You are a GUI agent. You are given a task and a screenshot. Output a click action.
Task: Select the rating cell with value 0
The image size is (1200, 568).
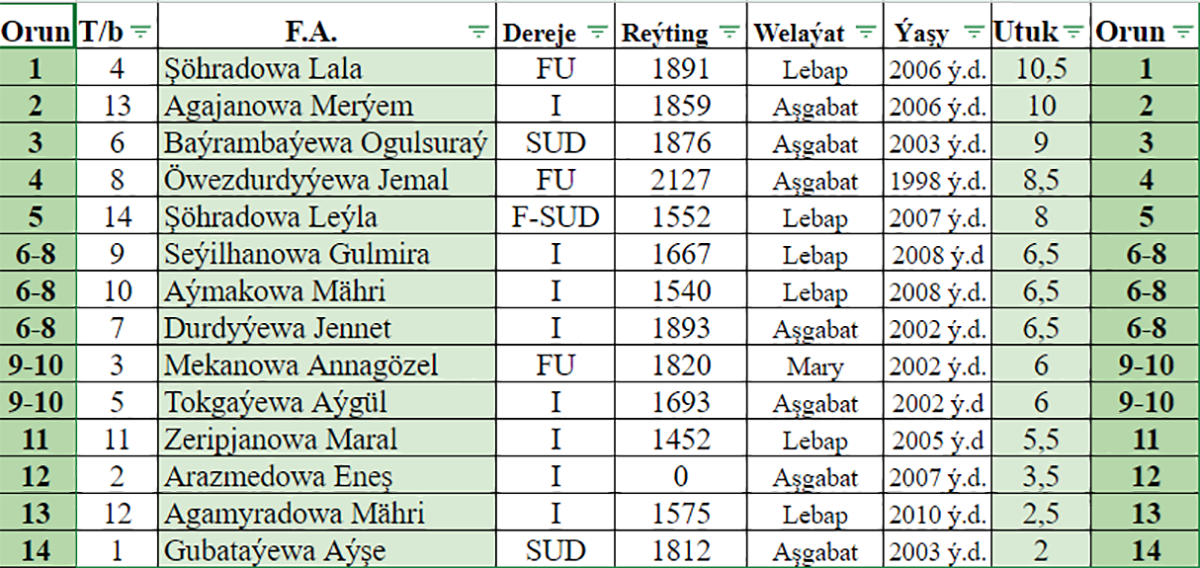pyautogui.click(x=679, y=477)
